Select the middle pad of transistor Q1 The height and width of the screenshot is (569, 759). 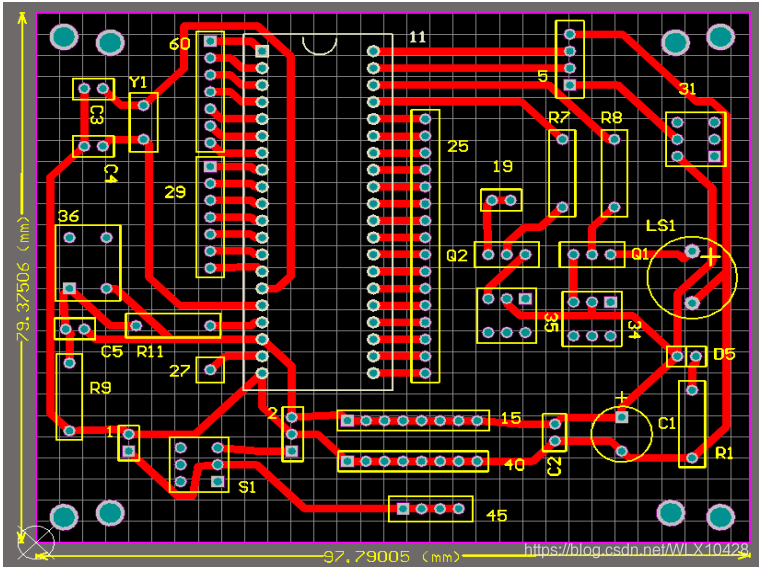592,254
